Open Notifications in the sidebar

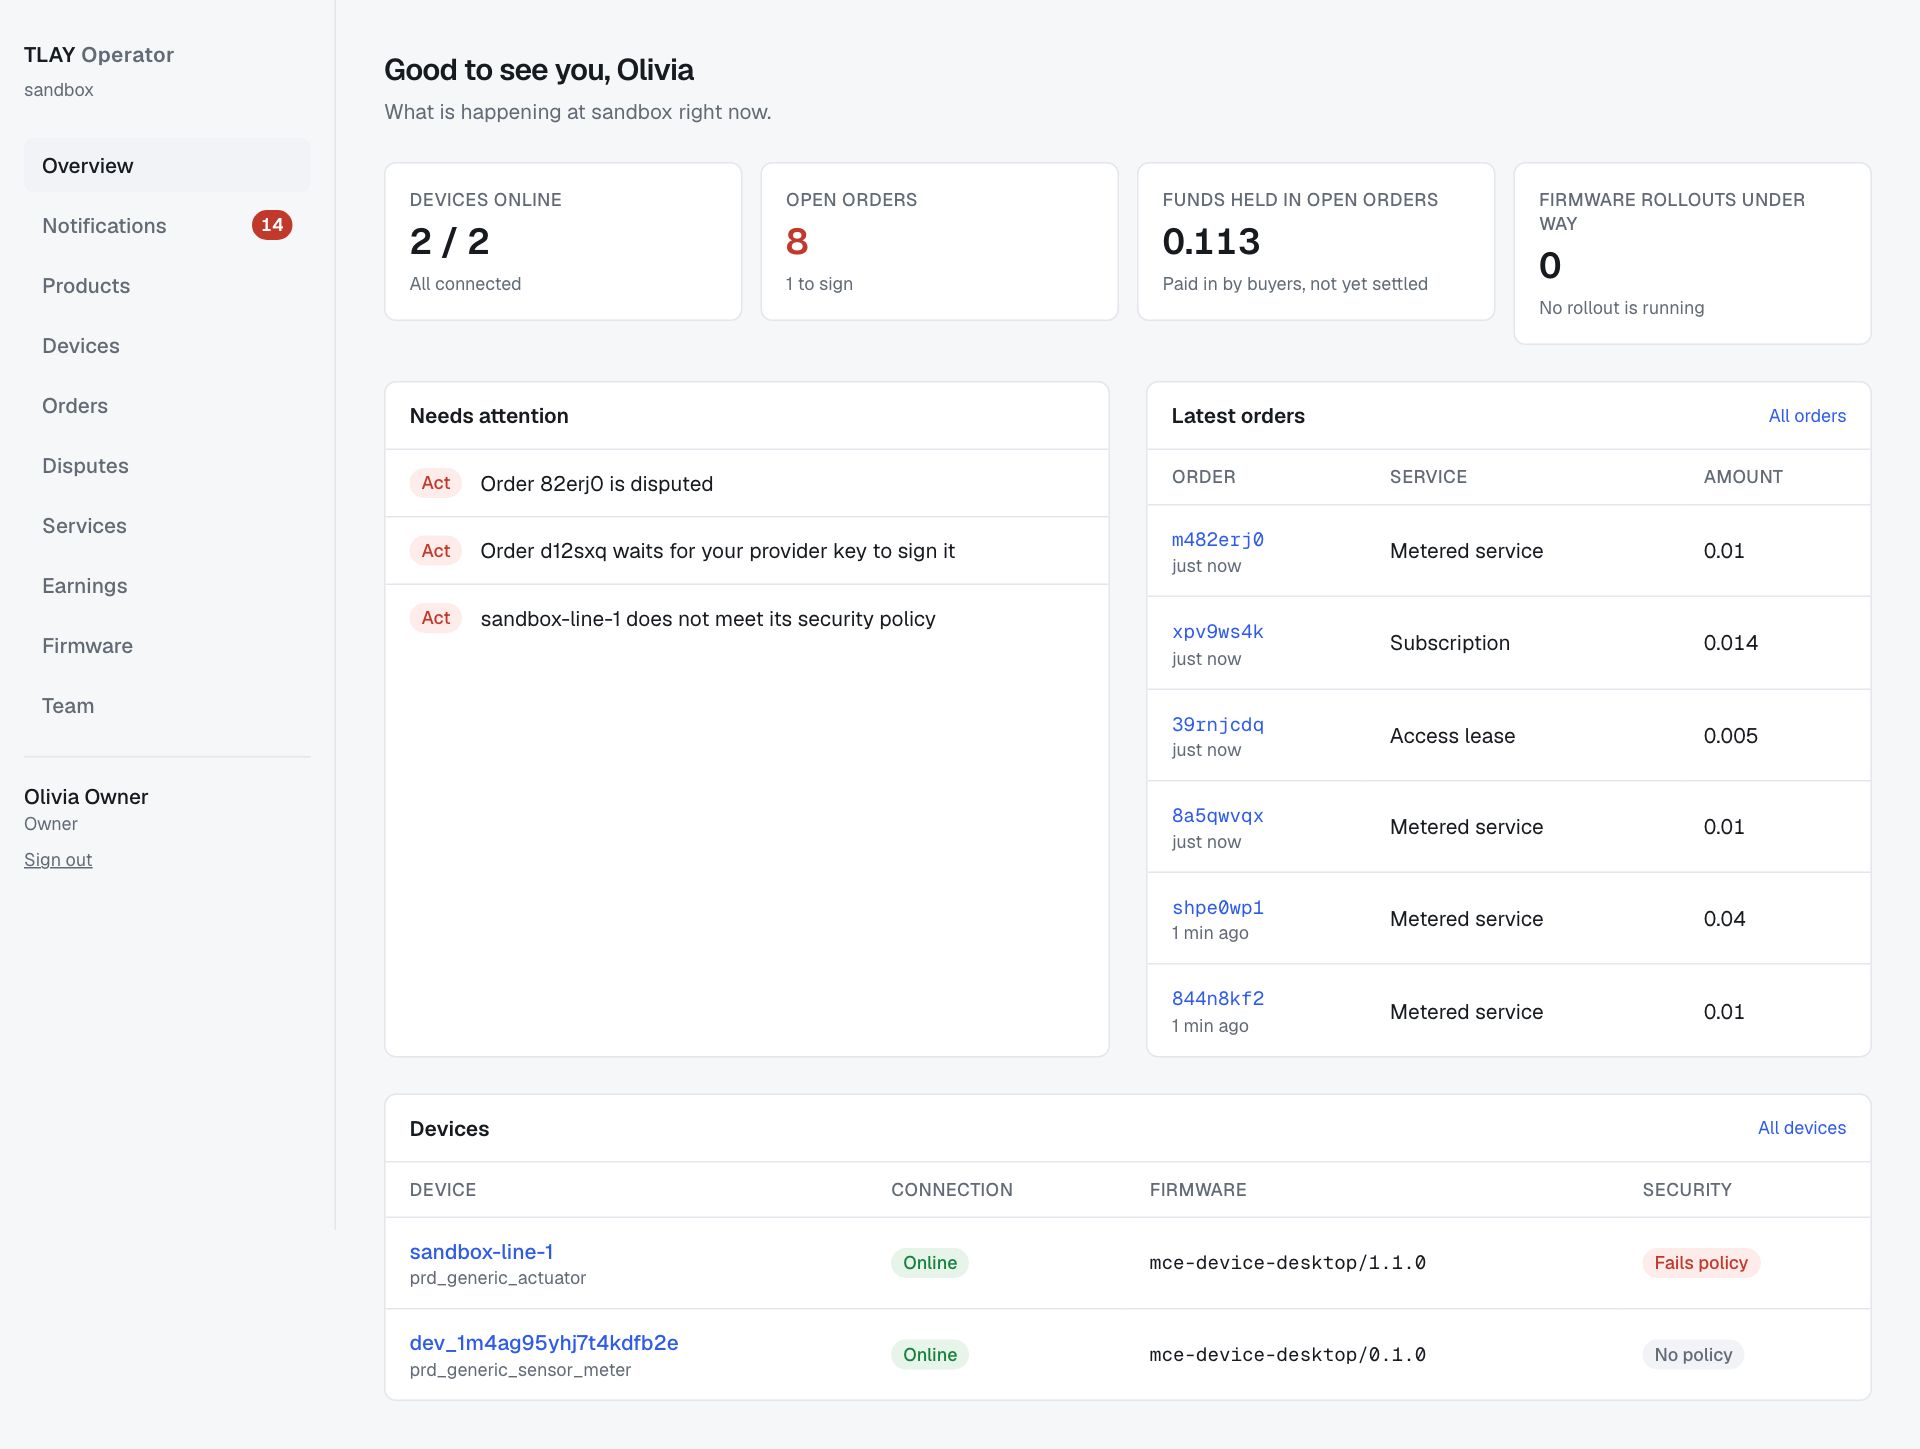tap(167, 226)
